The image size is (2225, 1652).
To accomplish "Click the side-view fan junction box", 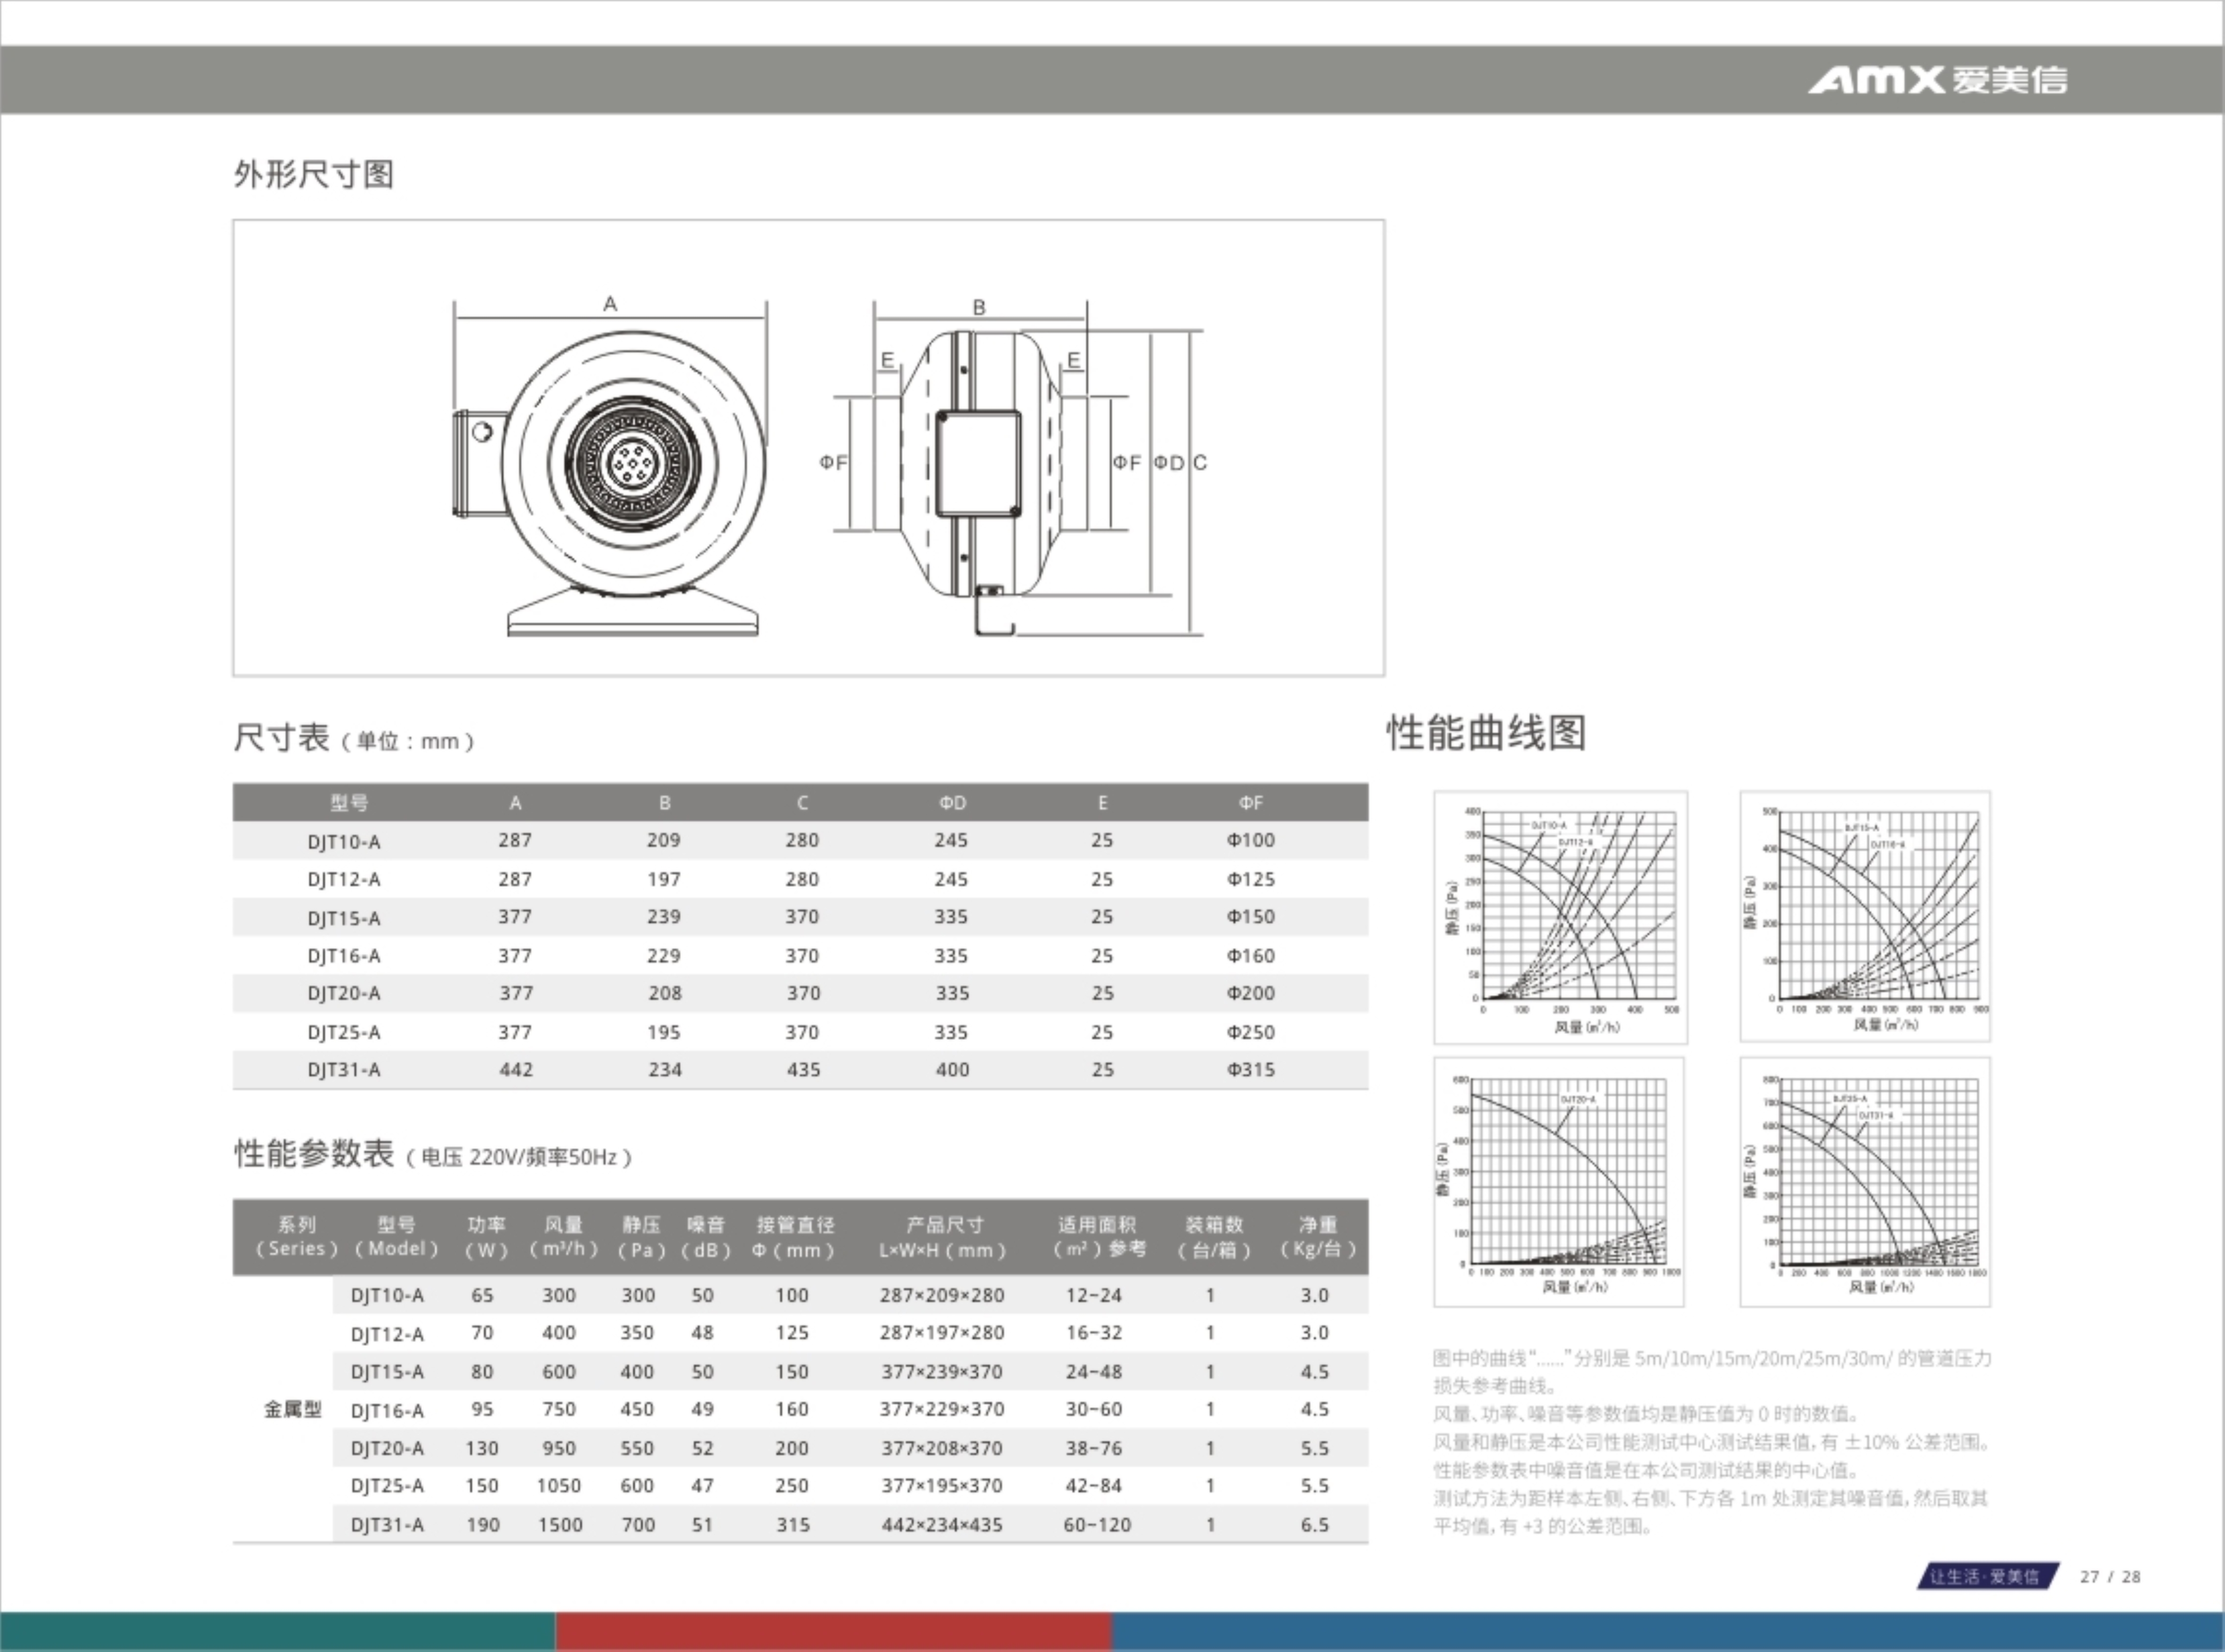I will click(977, 462).
